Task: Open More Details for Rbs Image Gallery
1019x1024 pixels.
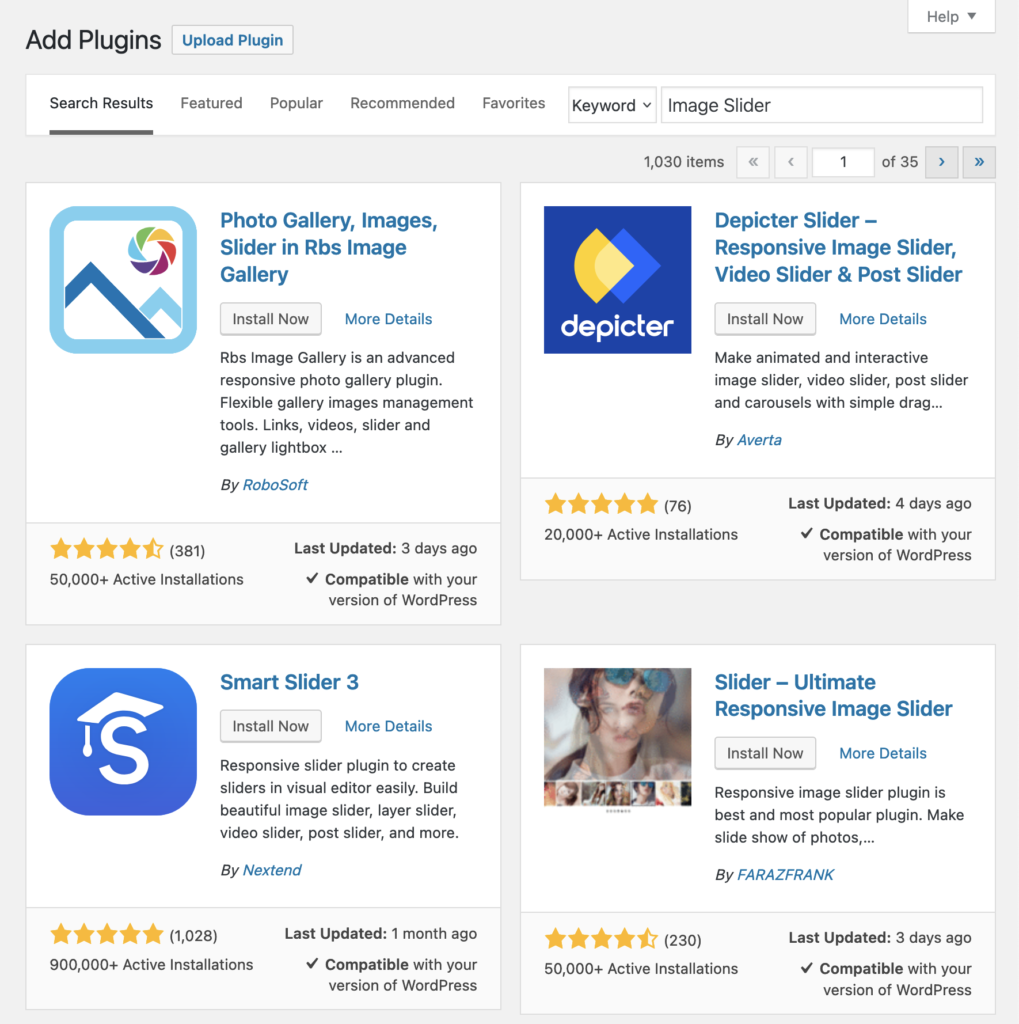Action: pyautogui.click(x=388, y=319)
